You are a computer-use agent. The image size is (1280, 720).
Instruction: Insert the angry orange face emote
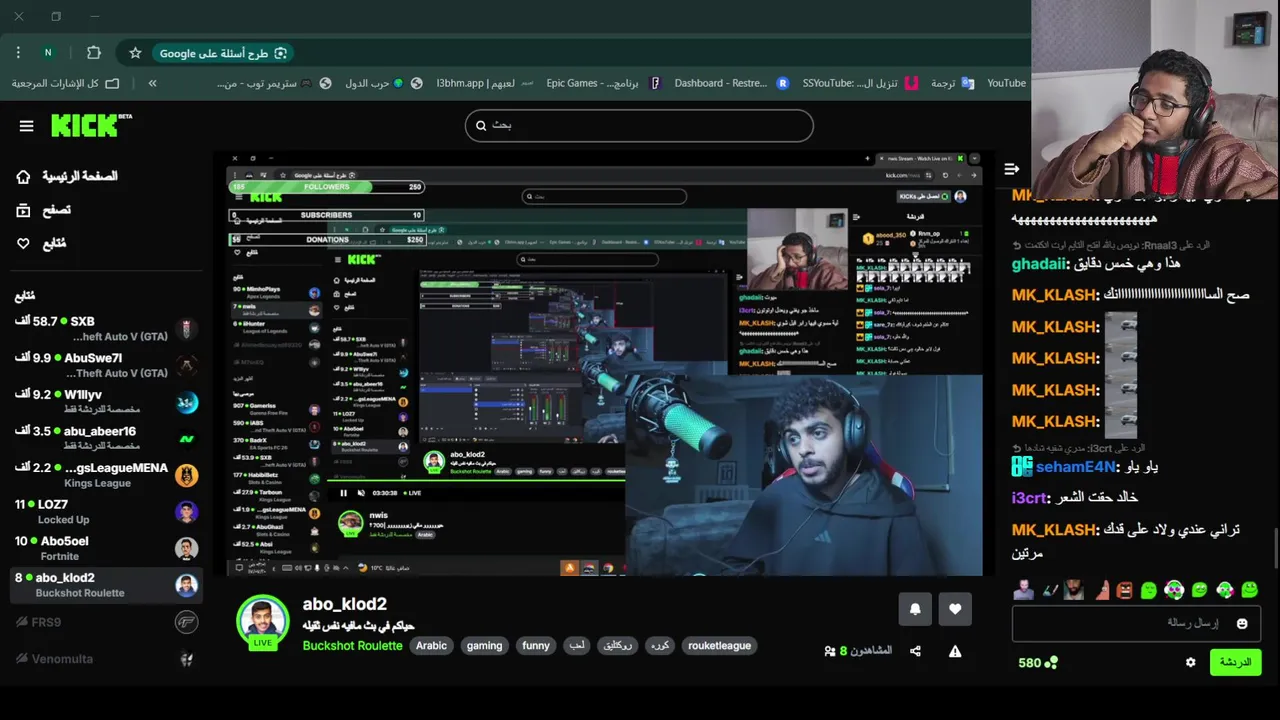pyautogui.click(x=1124, y=591)
